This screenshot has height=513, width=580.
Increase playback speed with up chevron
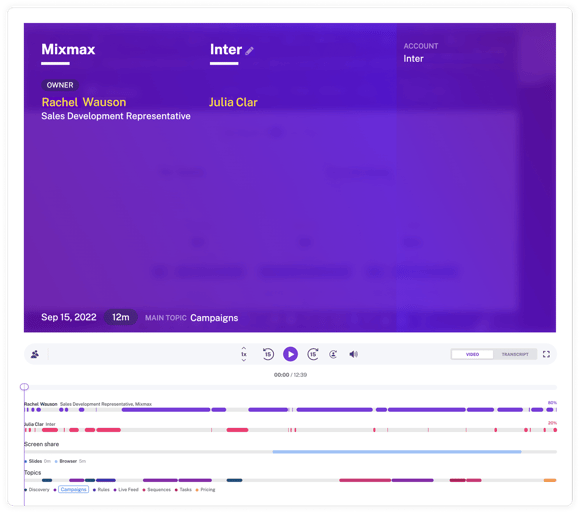pyautogui.click(x=244, y=348)
